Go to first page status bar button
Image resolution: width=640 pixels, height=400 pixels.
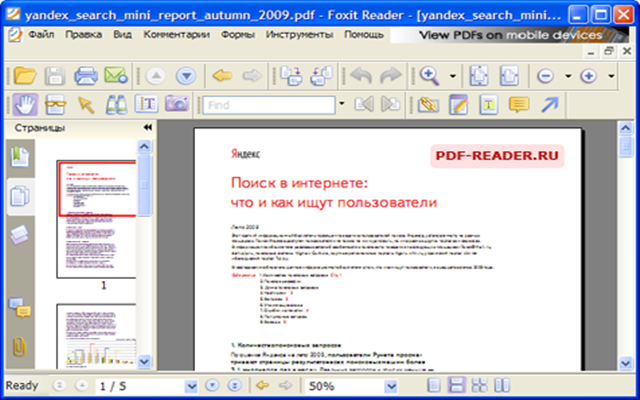pos(60,385)
